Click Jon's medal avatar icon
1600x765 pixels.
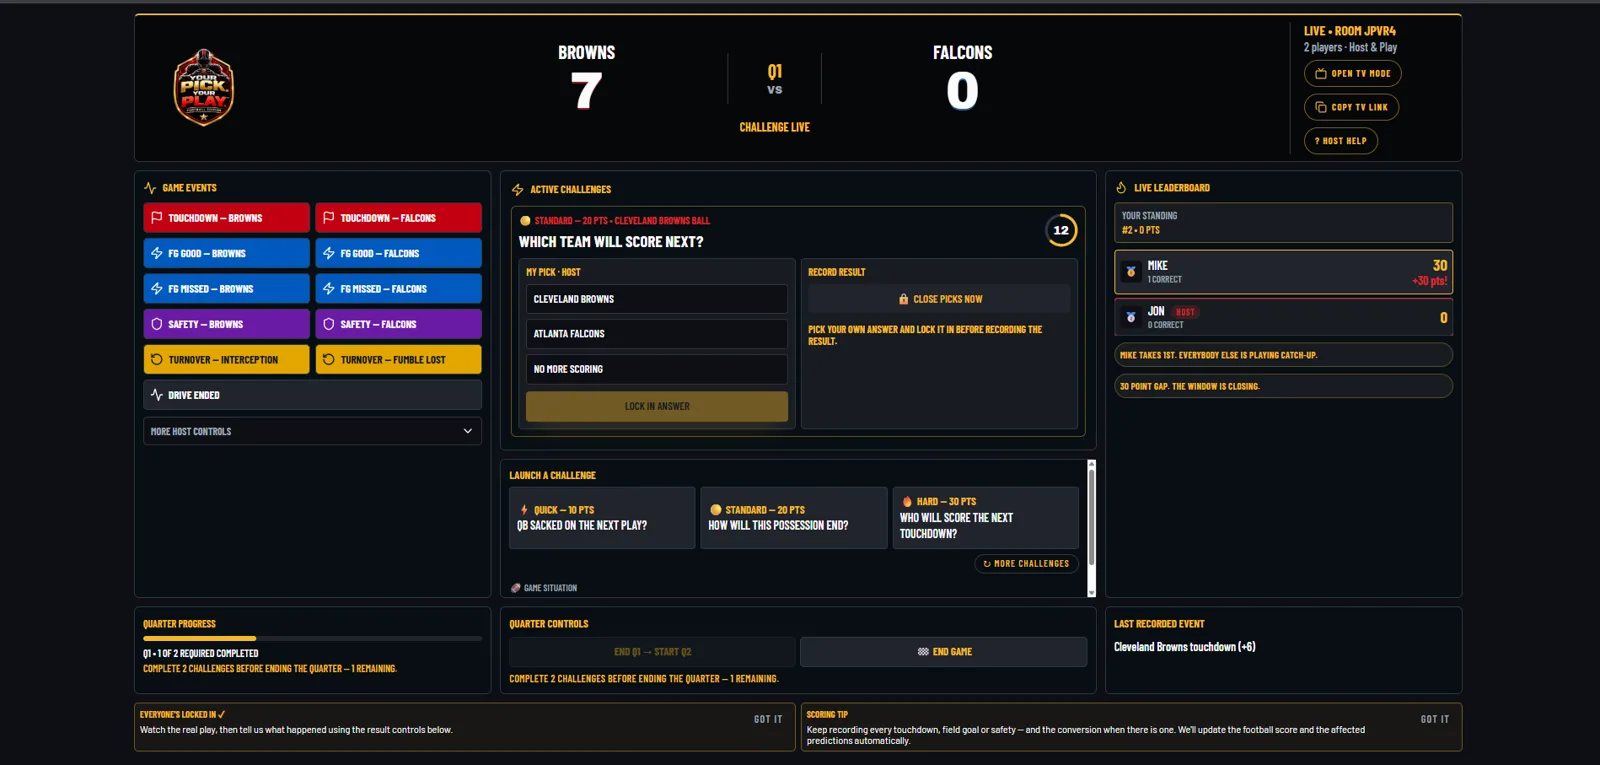pos(1131,317)
